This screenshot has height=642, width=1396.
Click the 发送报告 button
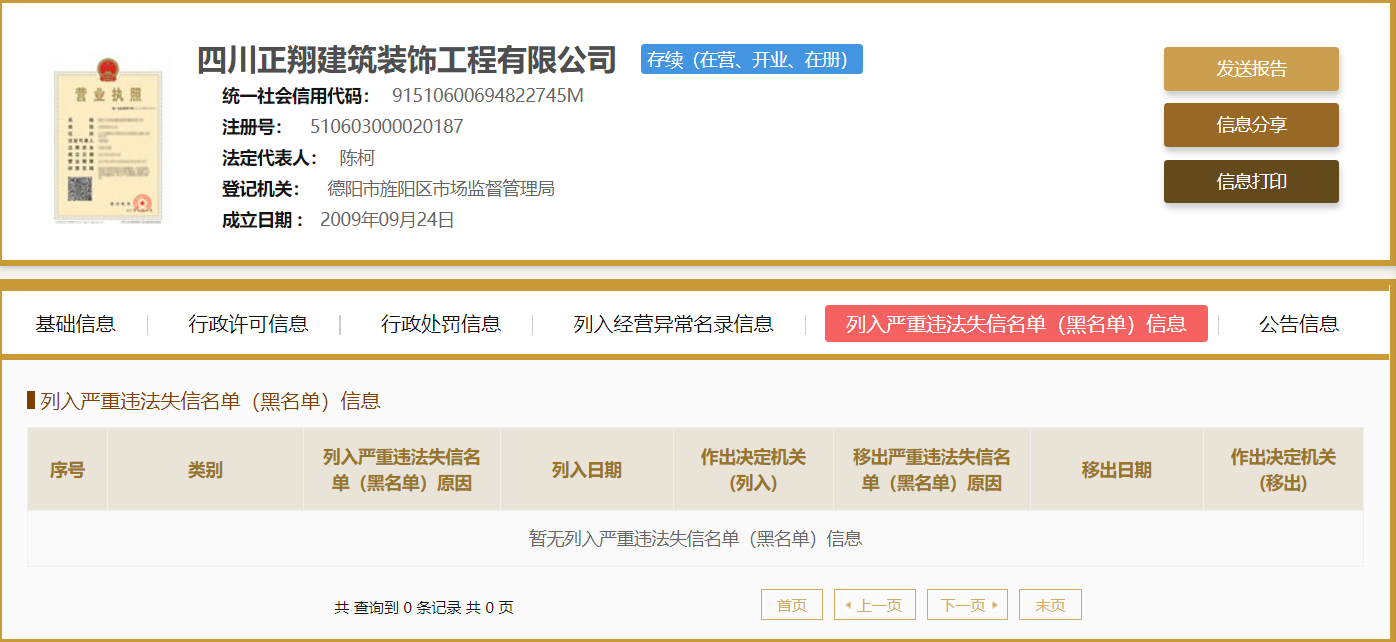(1251, 69)
